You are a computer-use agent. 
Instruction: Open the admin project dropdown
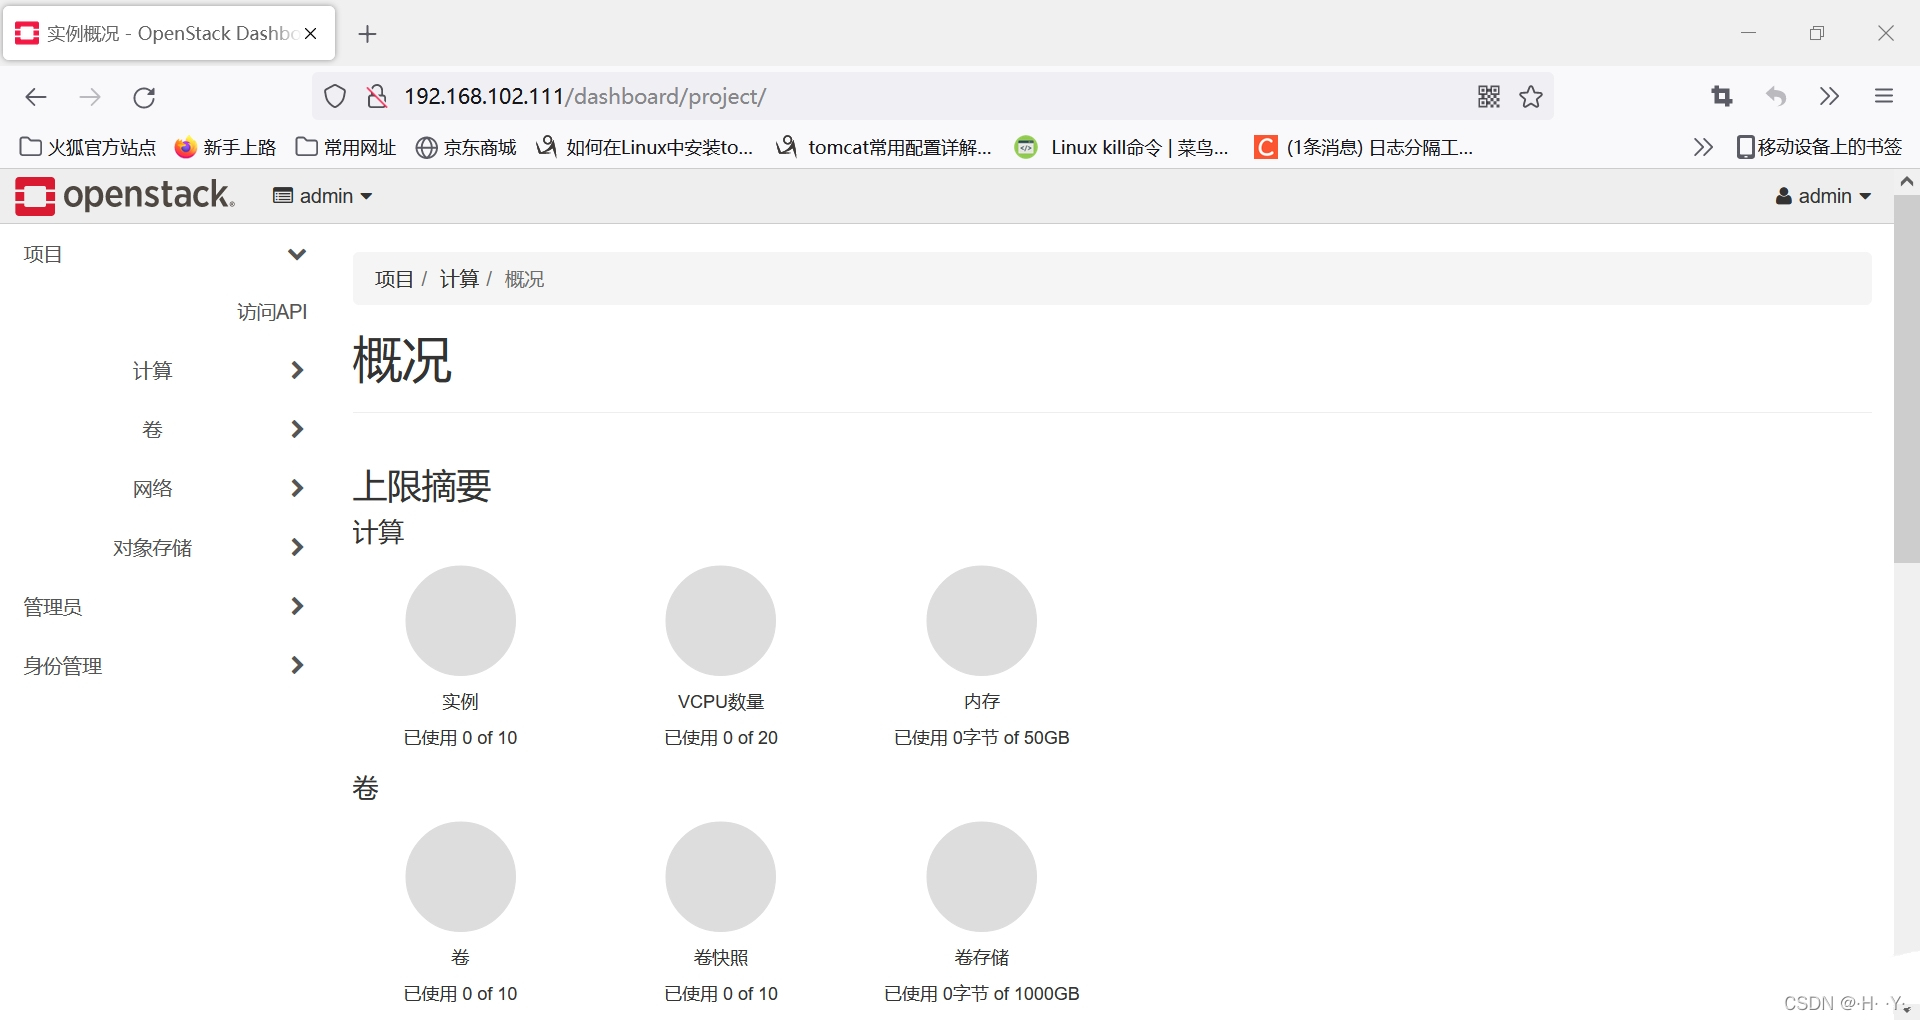pos(323,196)
